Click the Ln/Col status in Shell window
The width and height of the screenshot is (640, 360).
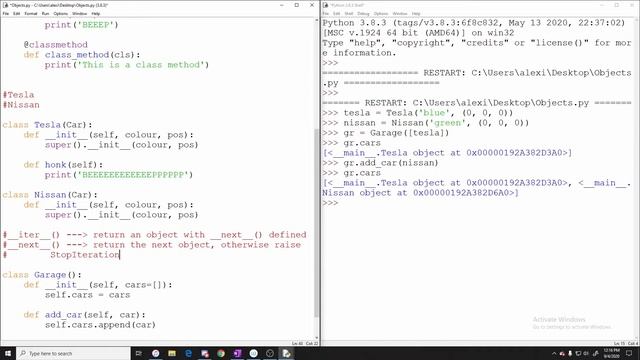(626, 343)
